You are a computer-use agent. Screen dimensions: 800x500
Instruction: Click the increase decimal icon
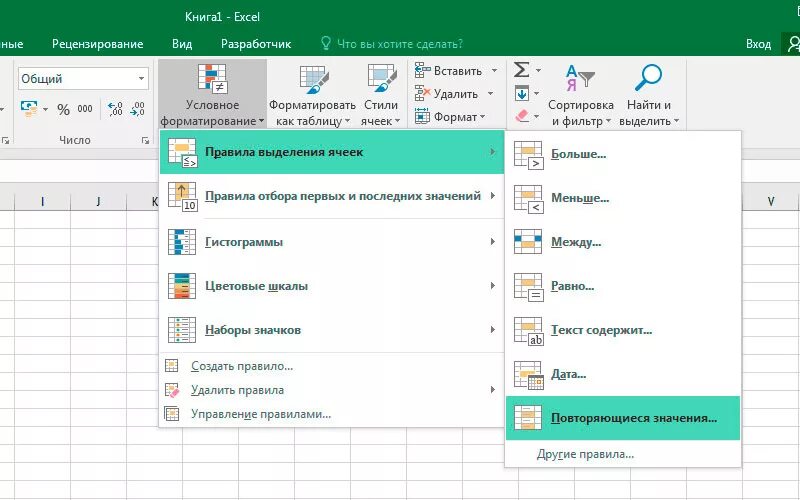coord(115,109)
